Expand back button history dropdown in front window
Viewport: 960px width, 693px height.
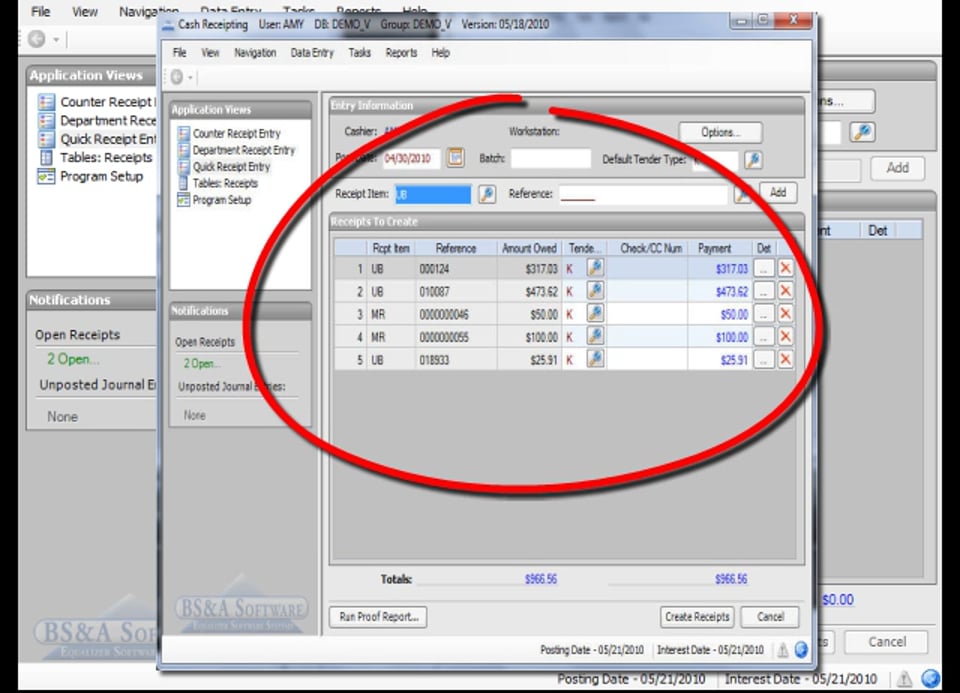point(190,78)
